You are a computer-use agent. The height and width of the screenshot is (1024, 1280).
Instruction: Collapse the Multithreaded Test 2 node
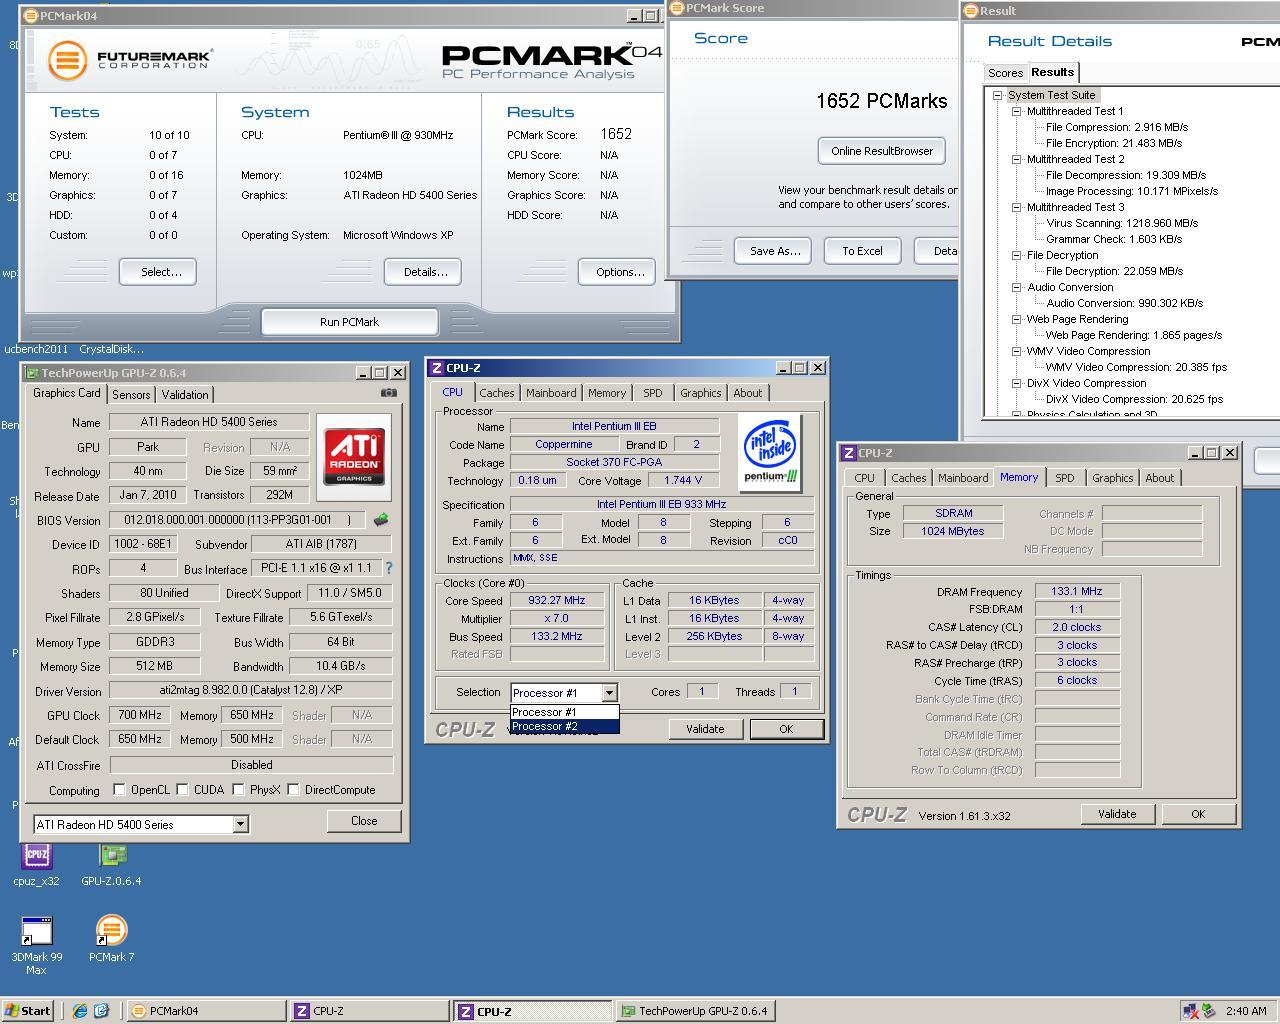tap(1017, 159)
